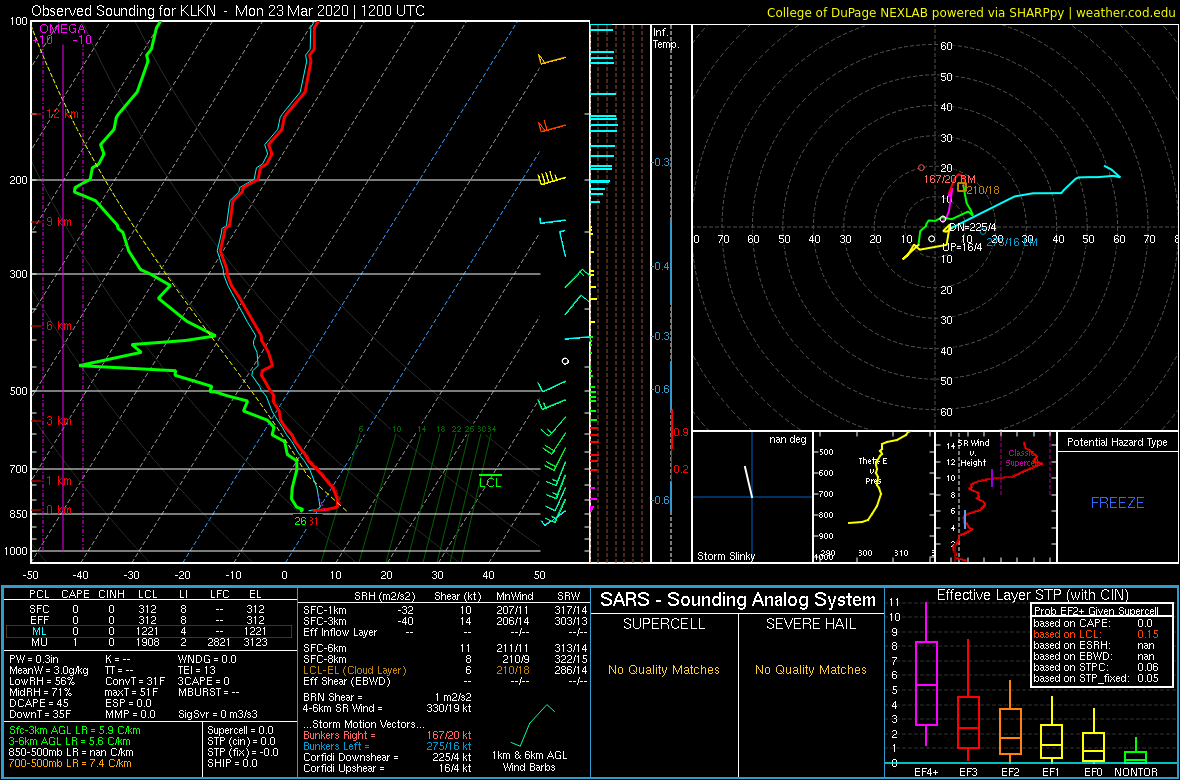Click the SARS - Sounding Analog System heading
1180x780 pixels.
tap(738, 600)
